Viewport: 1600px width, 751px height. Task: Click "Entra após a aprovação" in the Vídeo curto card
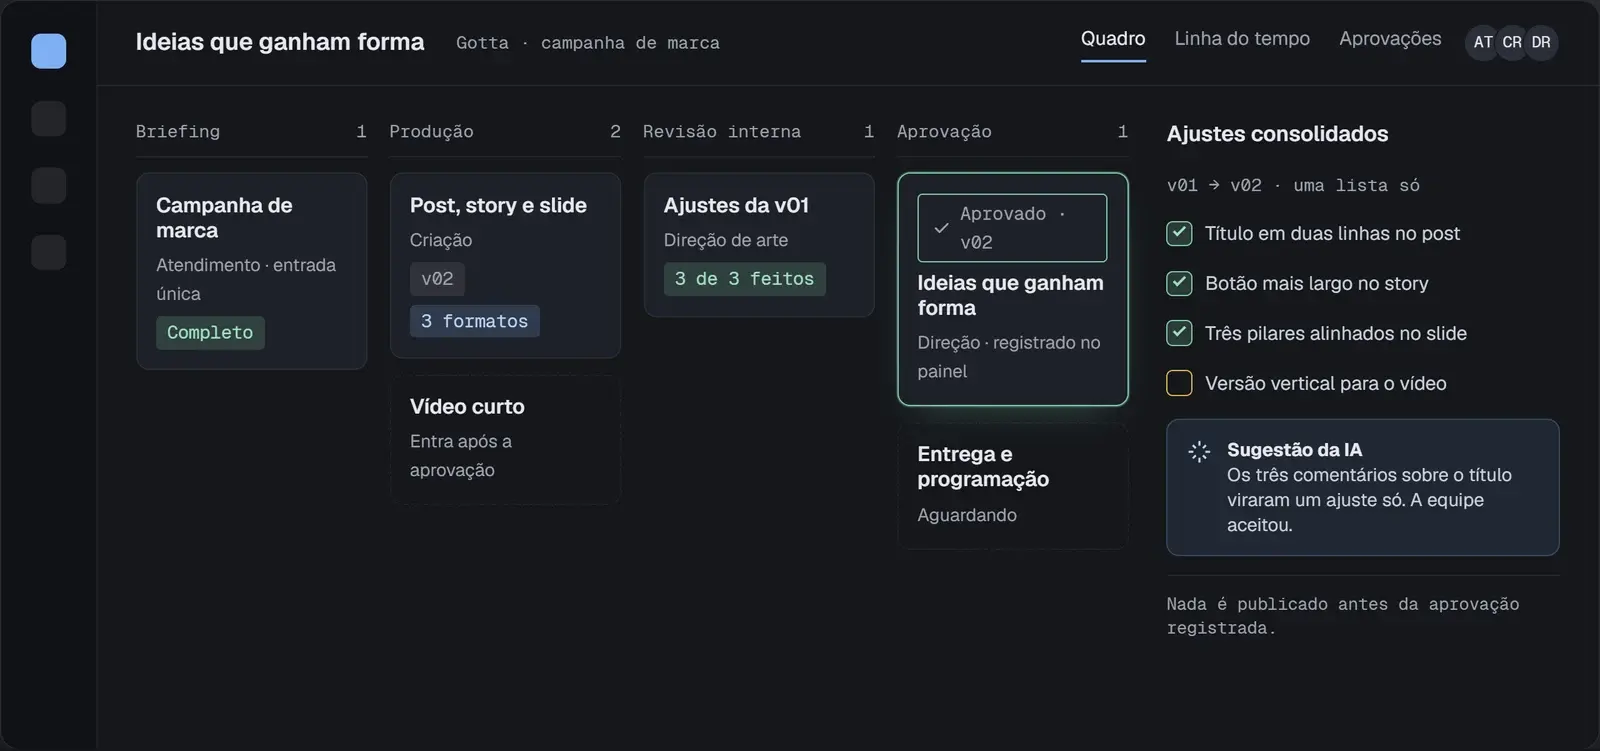pyautogui.click(x=461, y=456)
